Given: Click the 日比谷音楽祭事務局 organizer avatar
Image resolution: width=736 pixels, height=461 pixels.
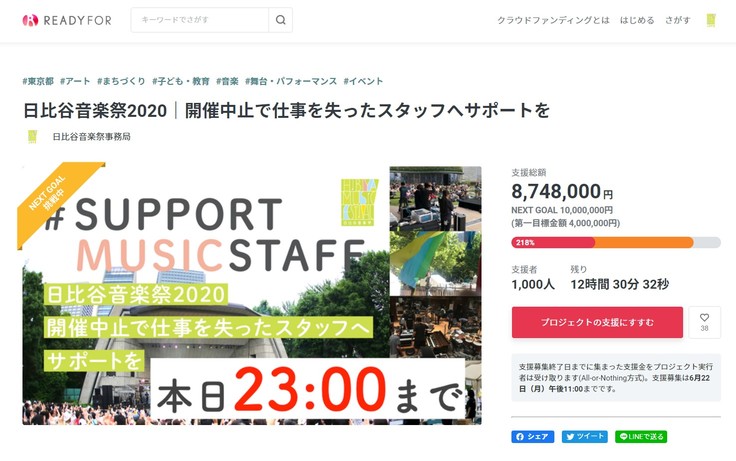Looking at the screenshot, I should tap(32, 137).
